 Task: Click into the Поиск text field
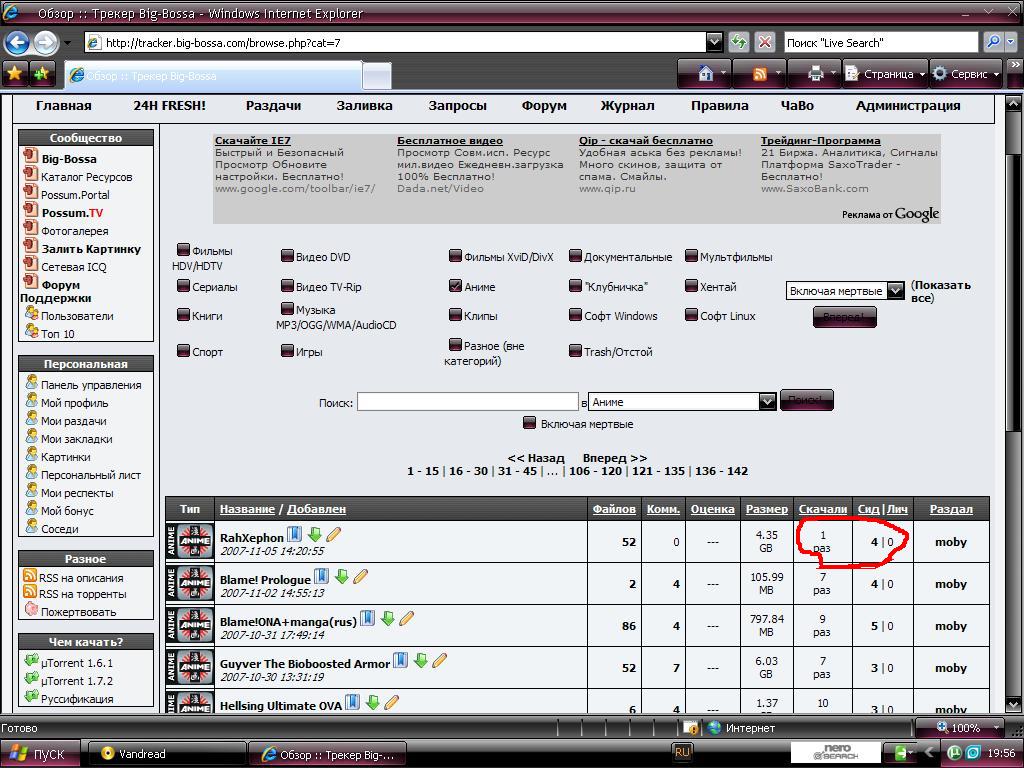coord(468,402)
